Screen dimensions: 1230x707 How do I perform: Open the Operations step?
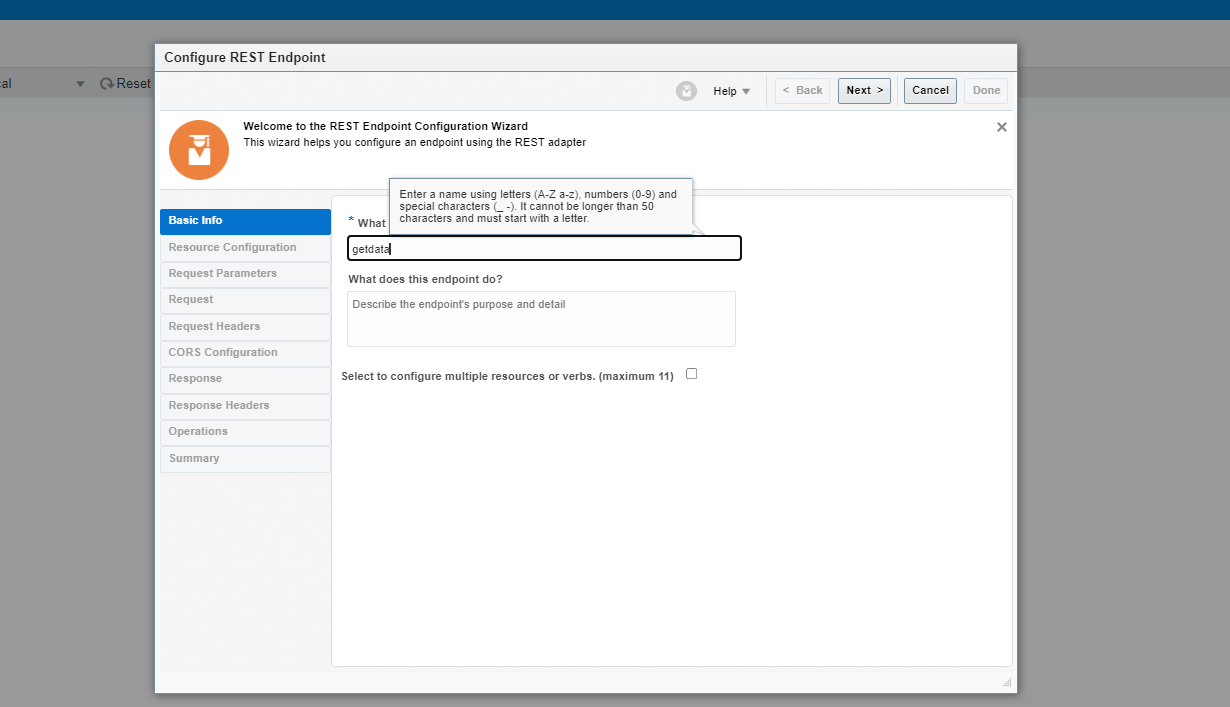[245, 432]
